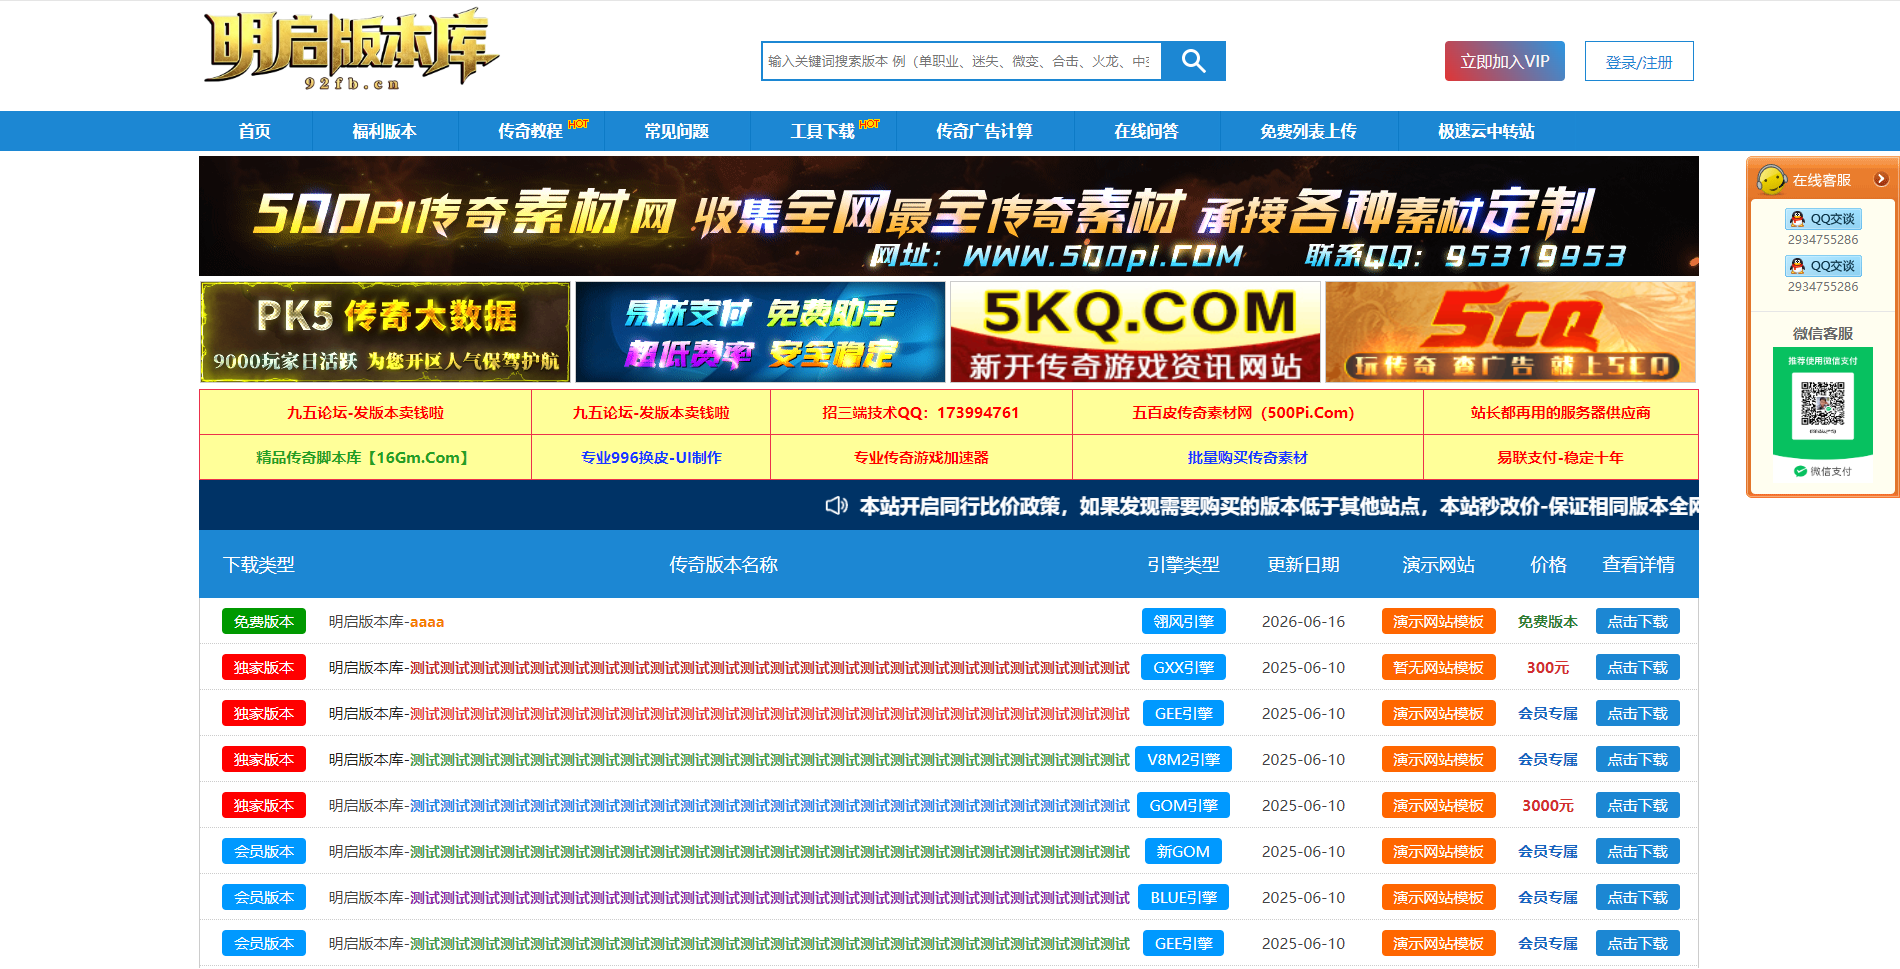The image size is (1900, 969).
Task: Open 福利版本 navigation item
Action: point(385,131)
